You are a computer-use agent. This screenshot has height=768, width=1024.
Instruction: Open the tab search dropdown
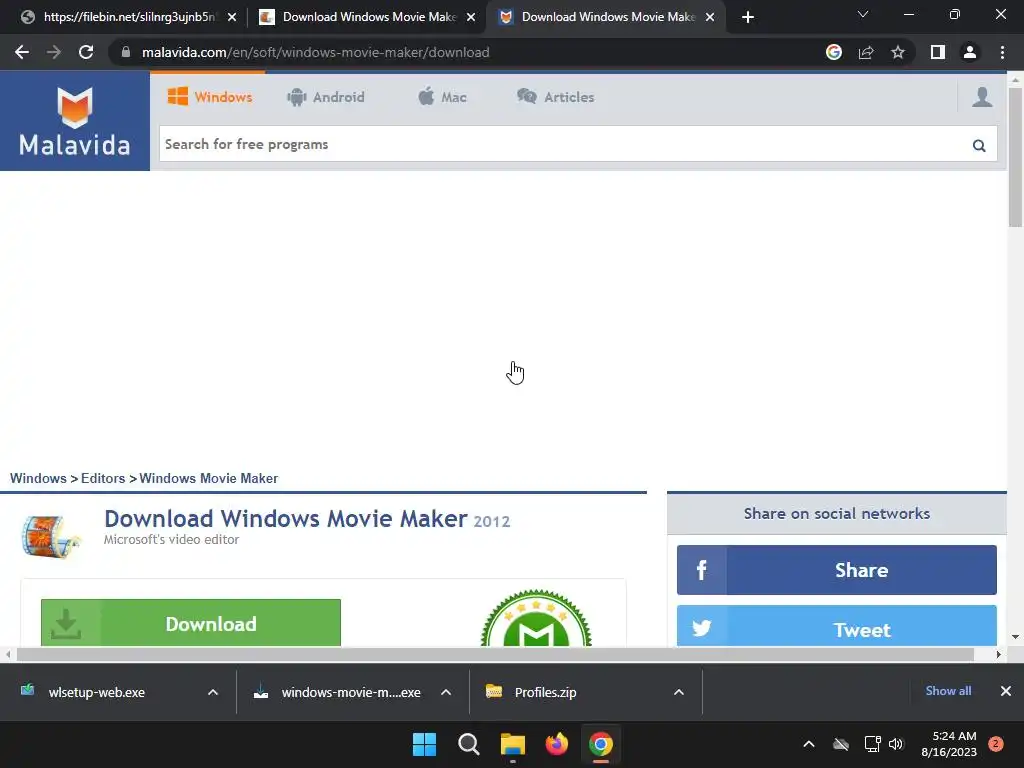[863, 14]
